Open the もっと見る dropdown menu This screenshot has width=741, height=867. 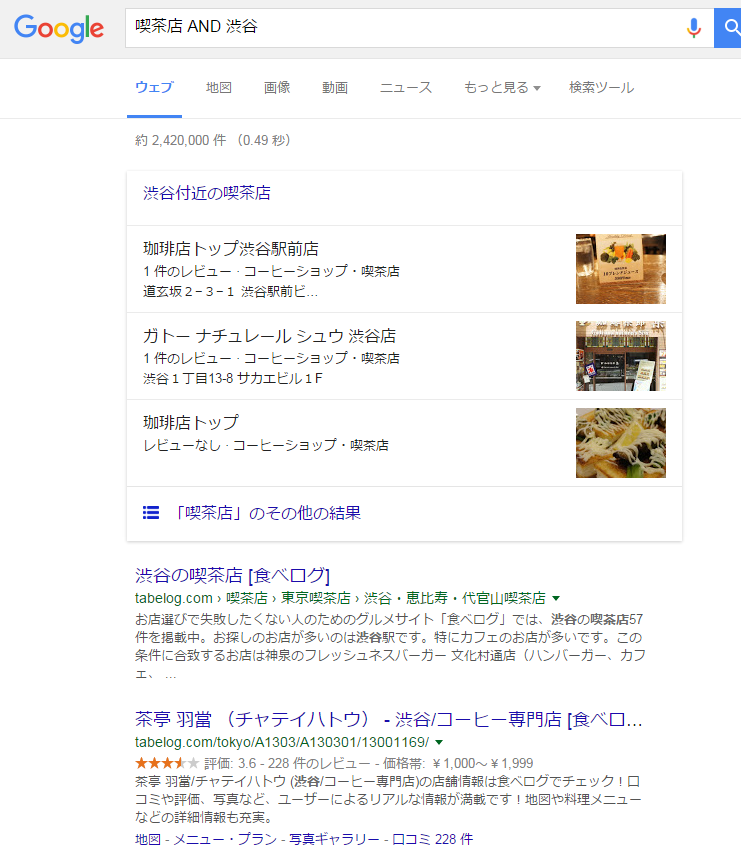[502, 87]
